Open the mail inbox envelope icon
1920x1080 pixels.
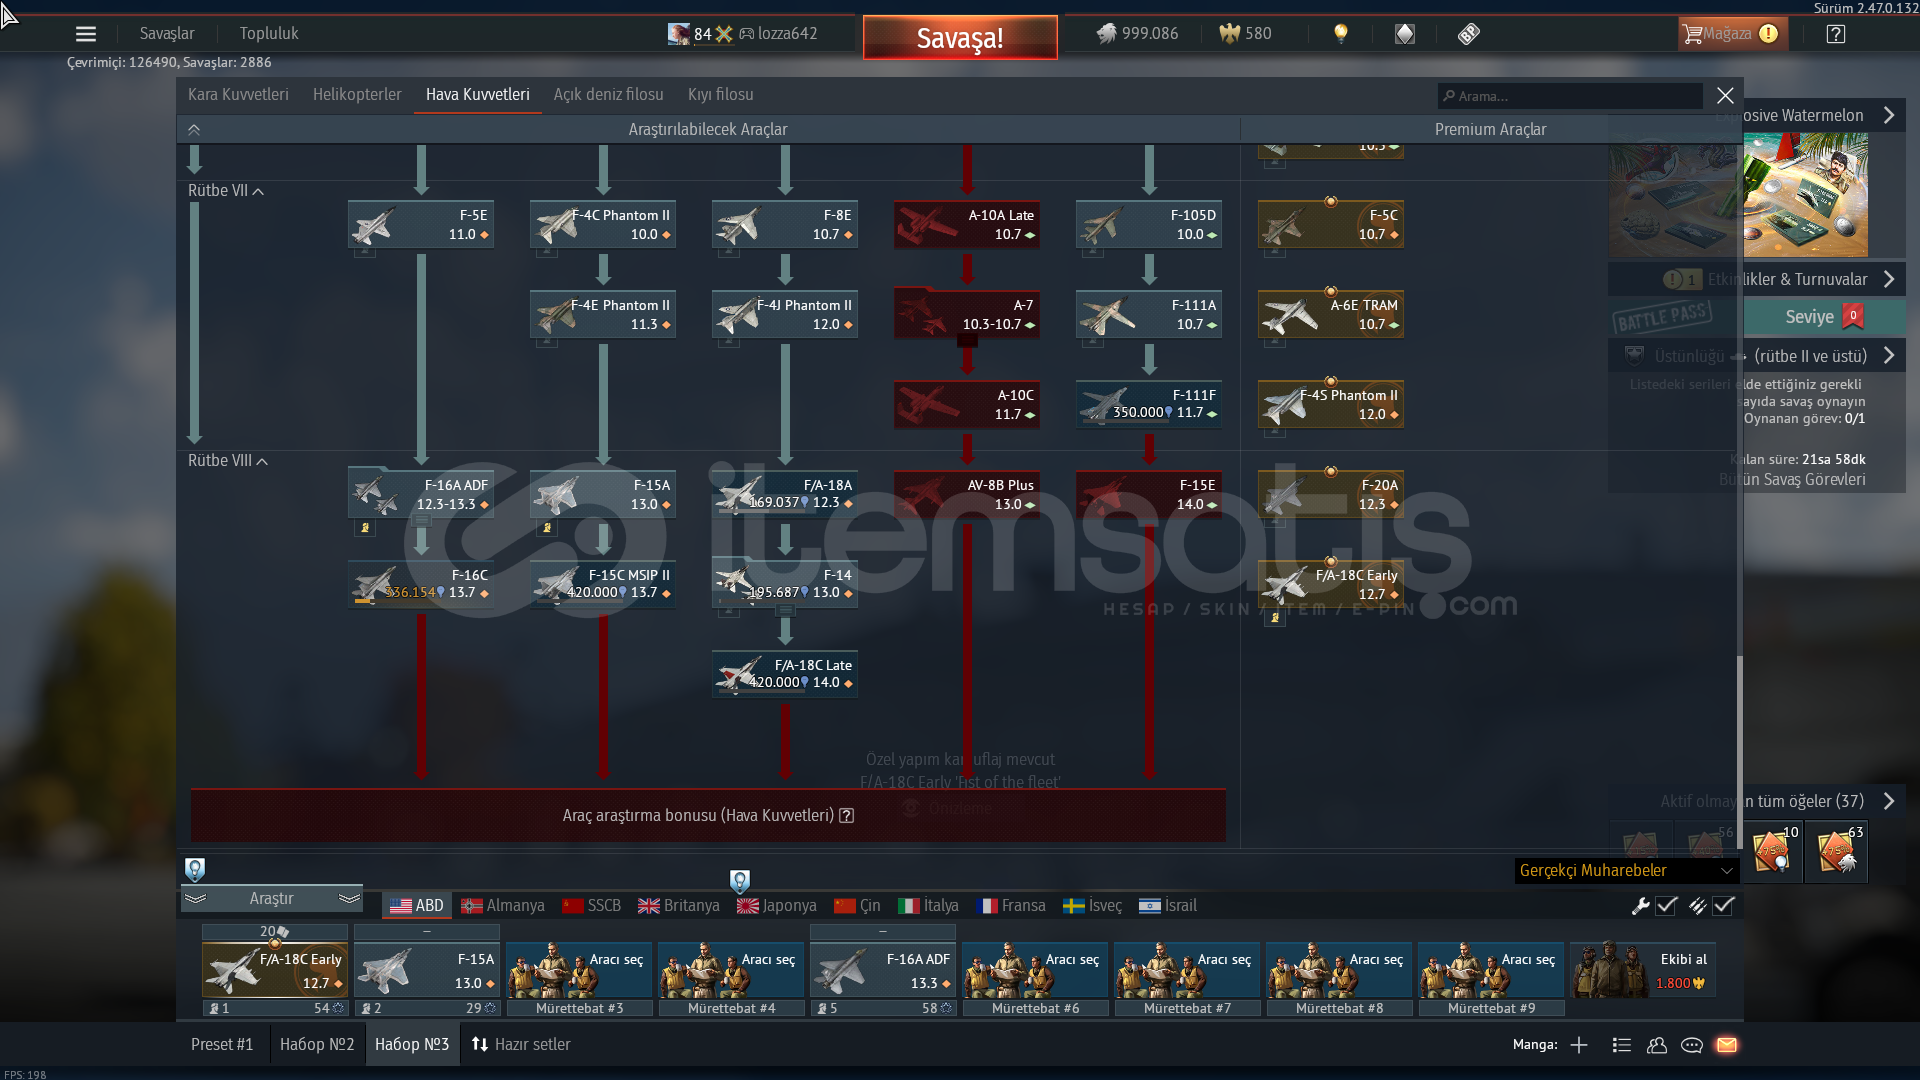(x=1727, y=1045)
